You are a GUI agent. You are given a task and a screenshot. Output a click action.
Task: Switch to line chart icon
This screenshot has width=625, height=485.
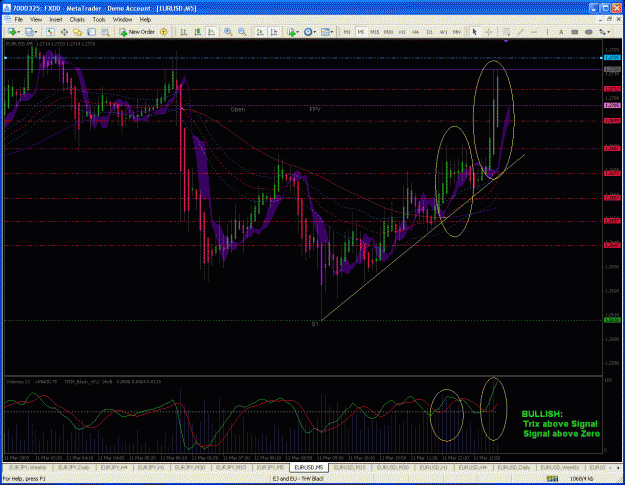211,32
